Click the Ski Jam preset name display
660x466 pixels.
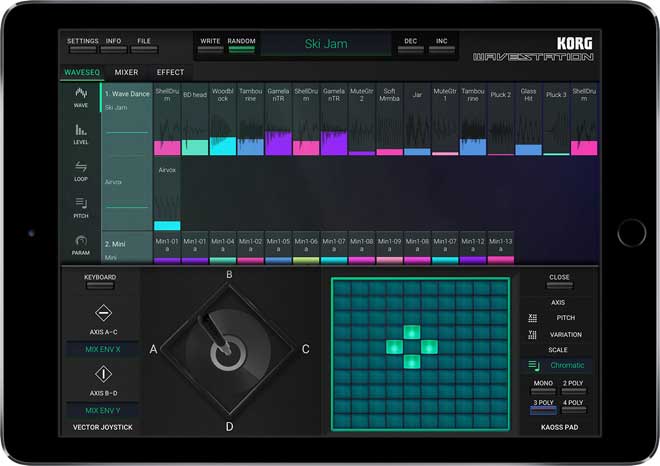point(326,45)
